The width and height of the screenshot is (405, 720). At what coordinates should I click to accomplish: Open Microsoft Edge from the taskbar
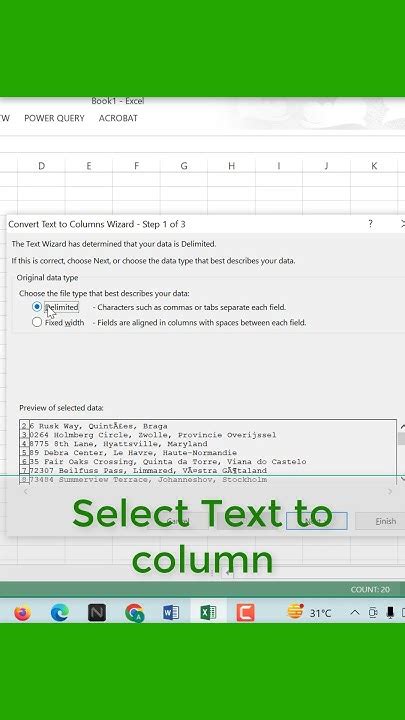(x=60, y=613)
